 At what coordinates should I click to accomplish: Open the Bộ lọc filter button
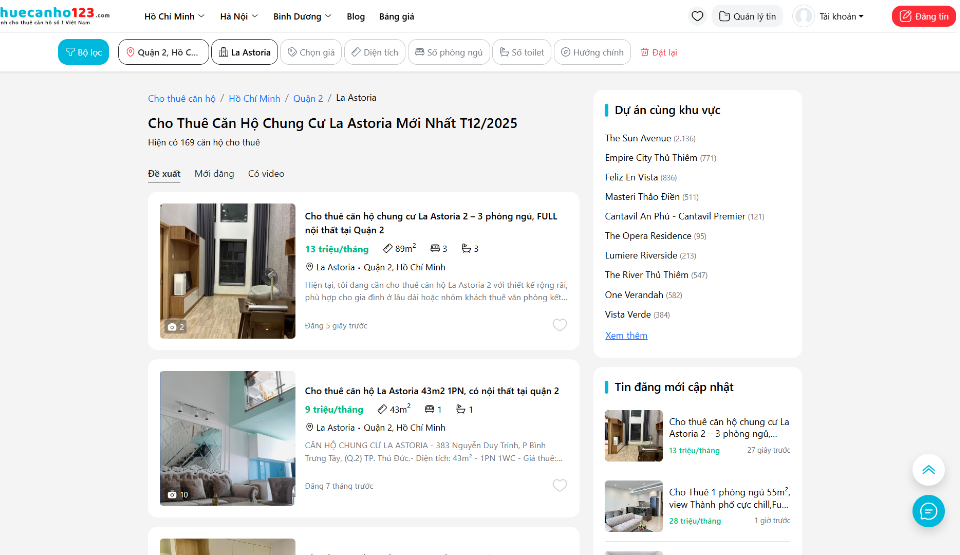[x=83, y=52]
